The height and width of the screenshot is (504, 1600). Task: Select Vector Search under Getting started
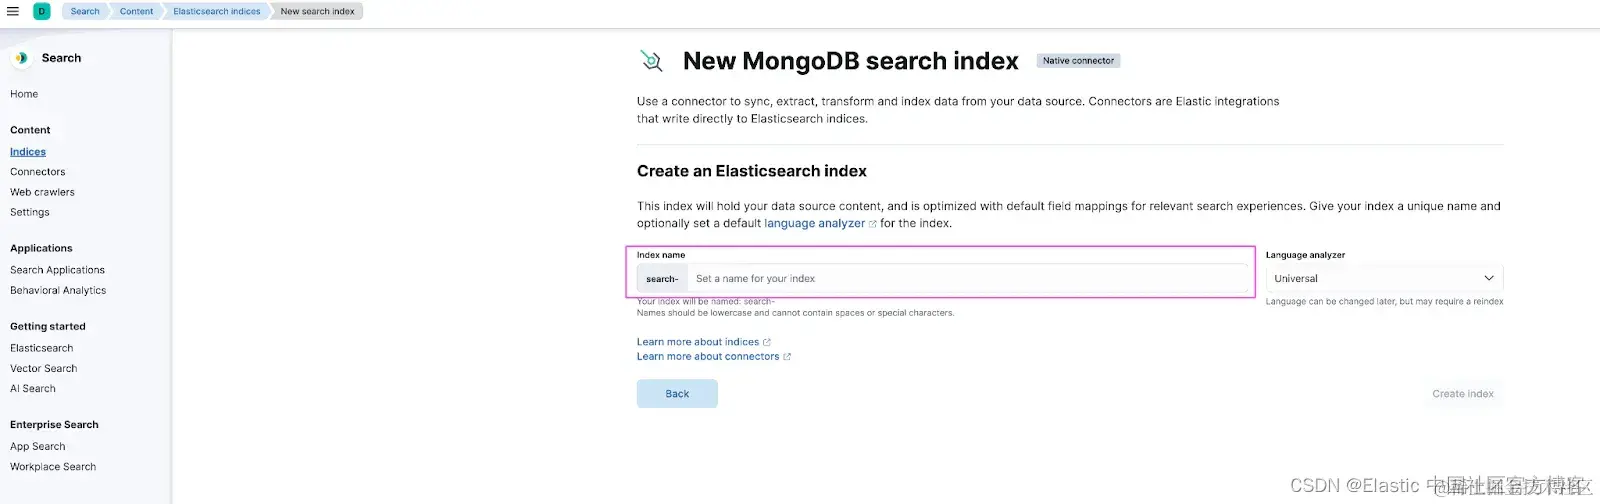point(44,368)
